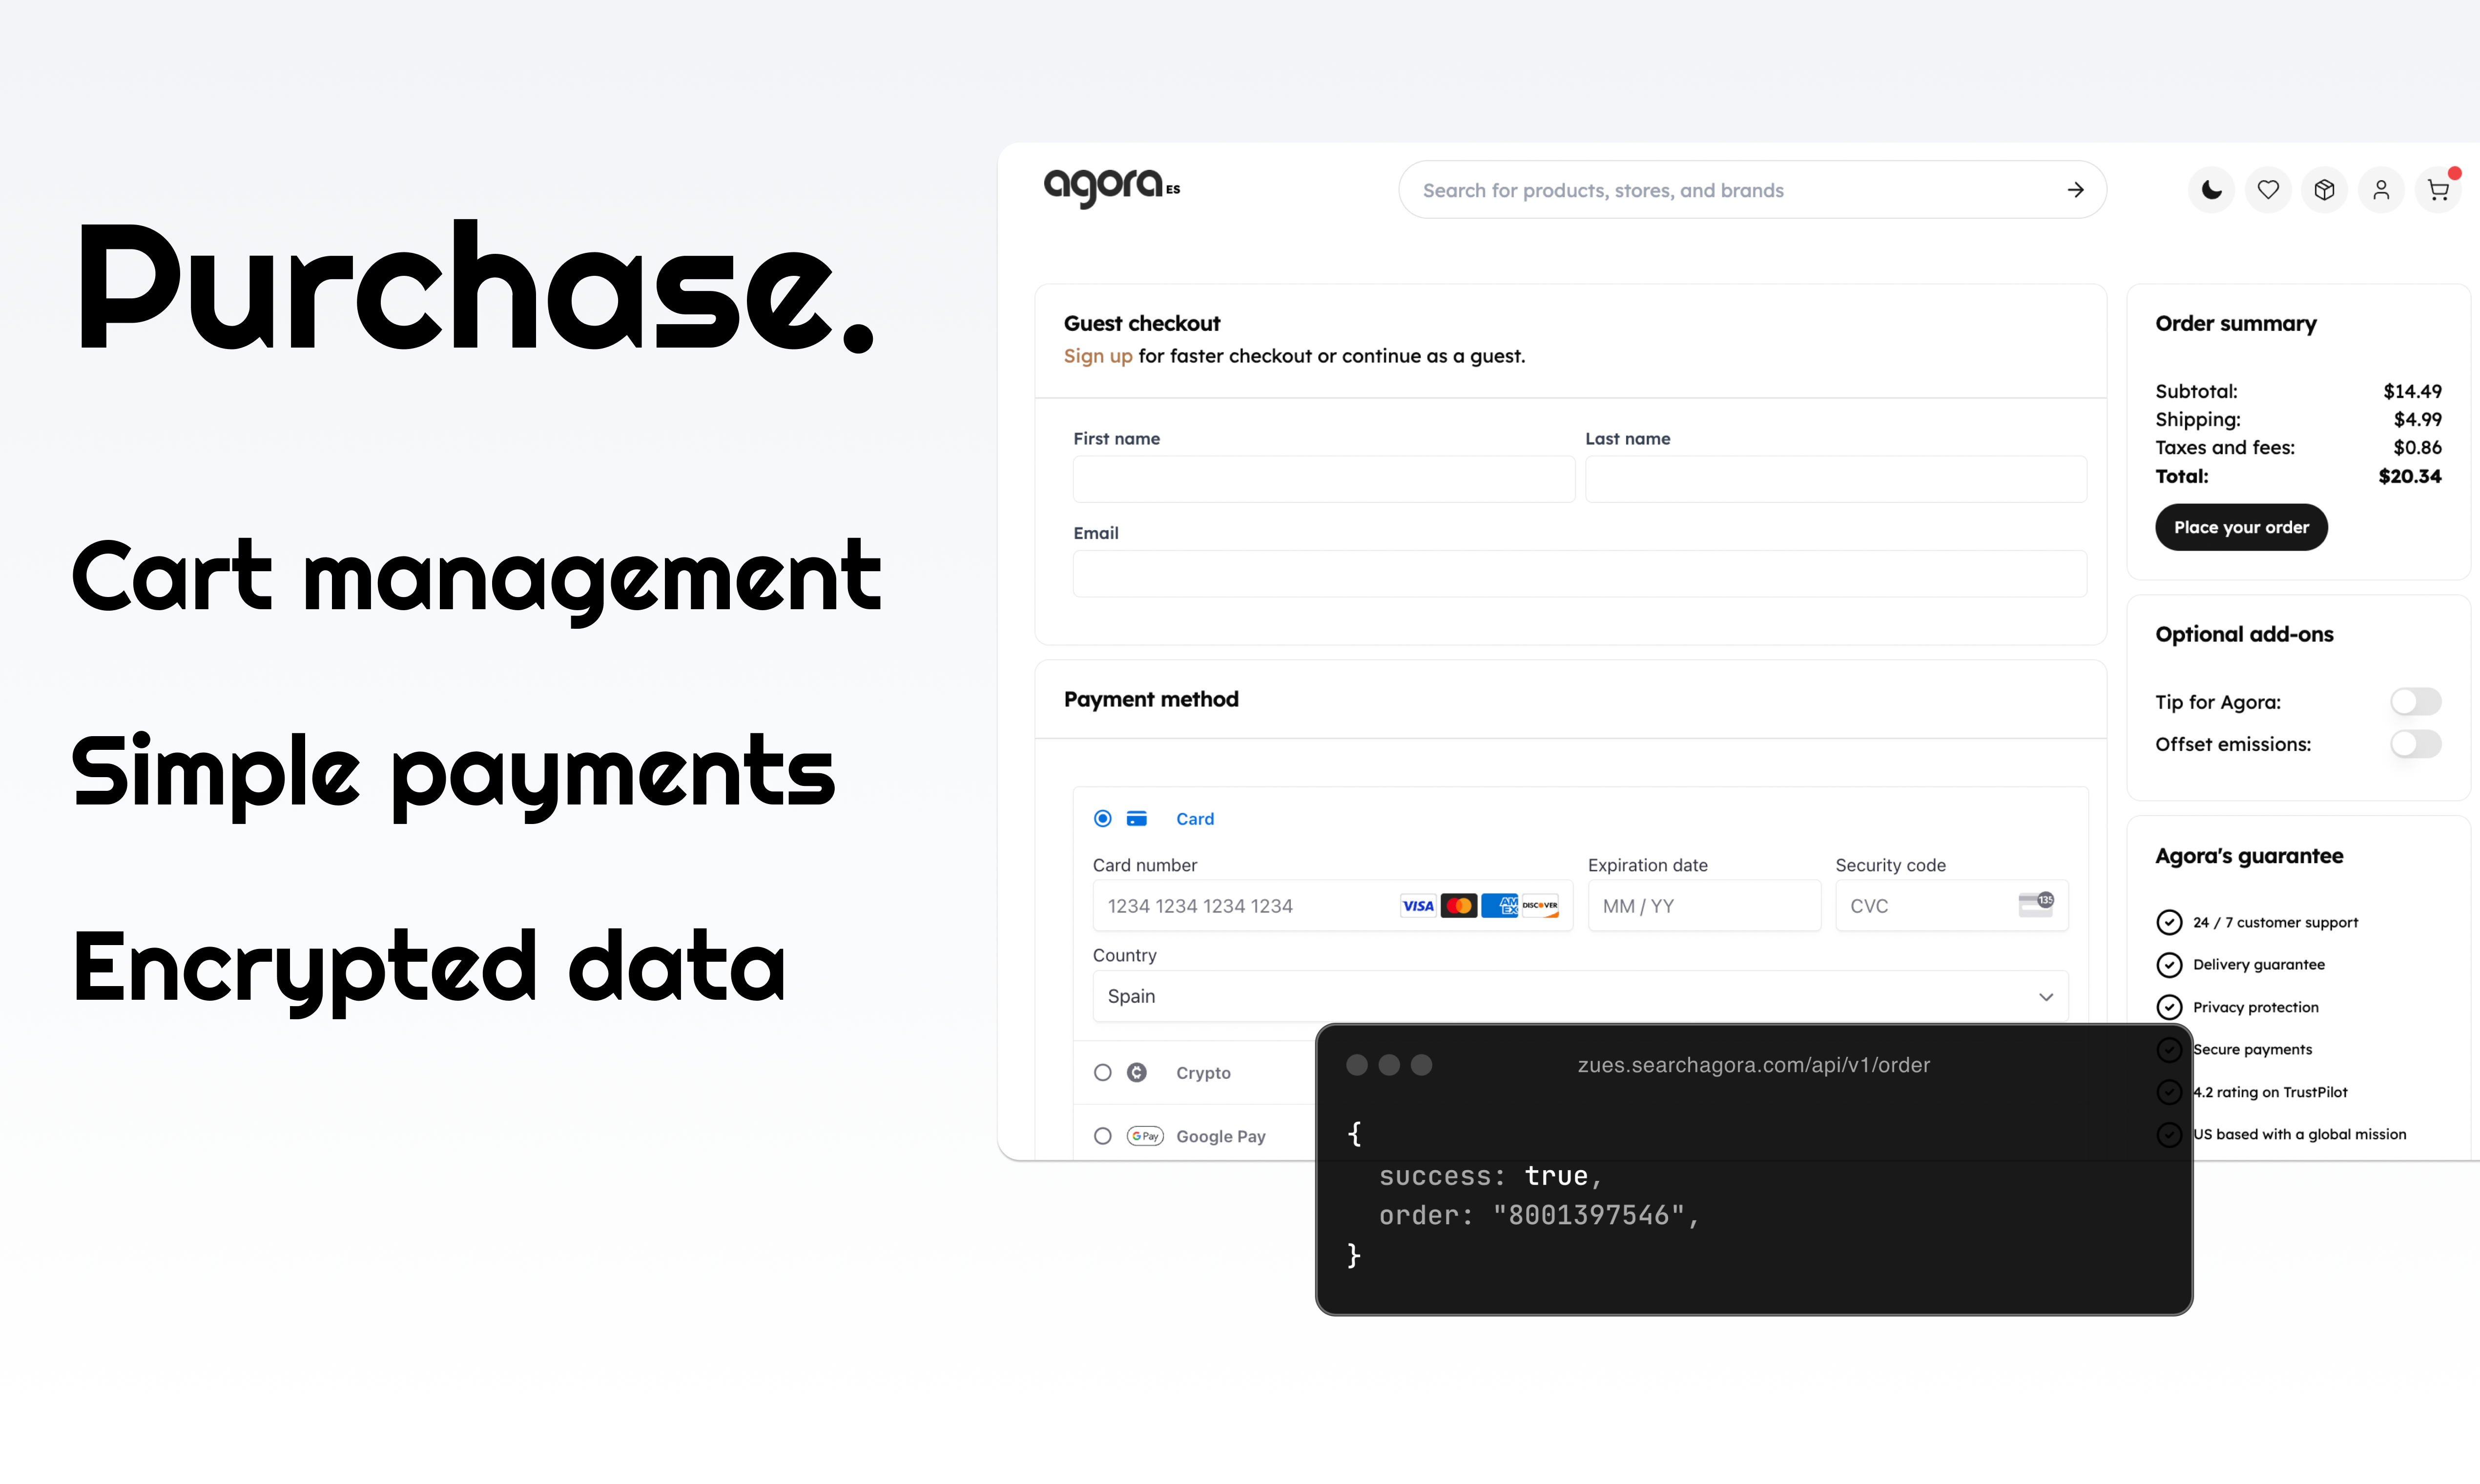Open the Country dropdown showing Spain
2480x1484 pixels.
coord(1580,996)
